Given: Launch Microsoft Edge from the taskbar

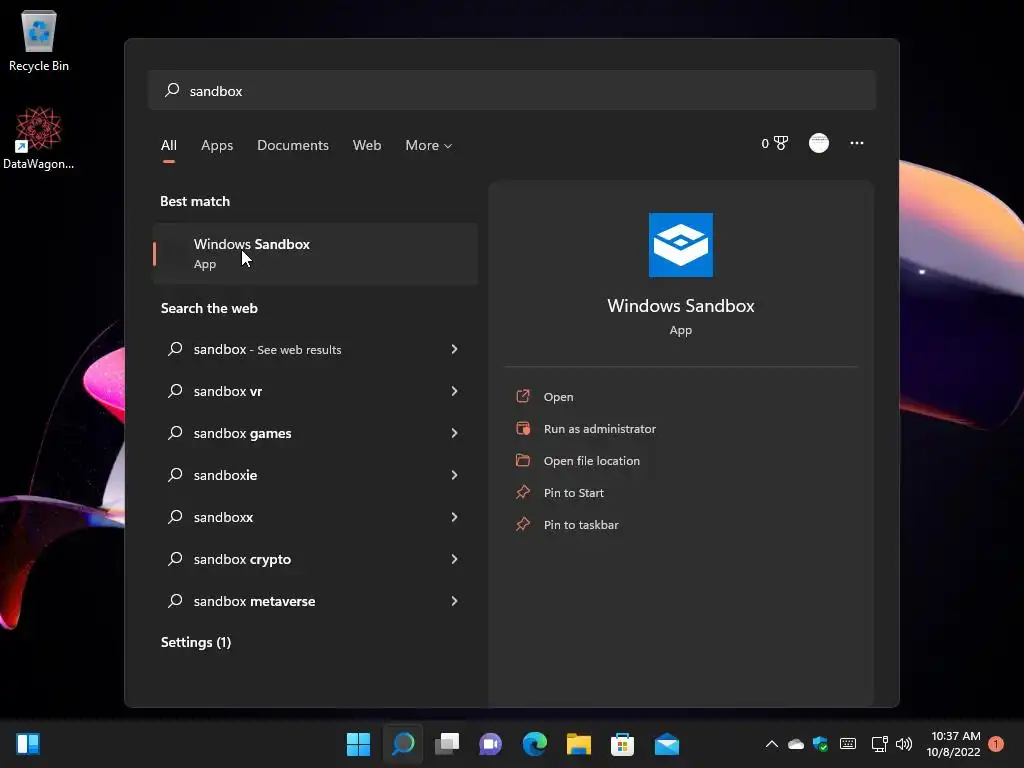Looking at the screenshot, I should pyautogui.click(x=535, y=744).
